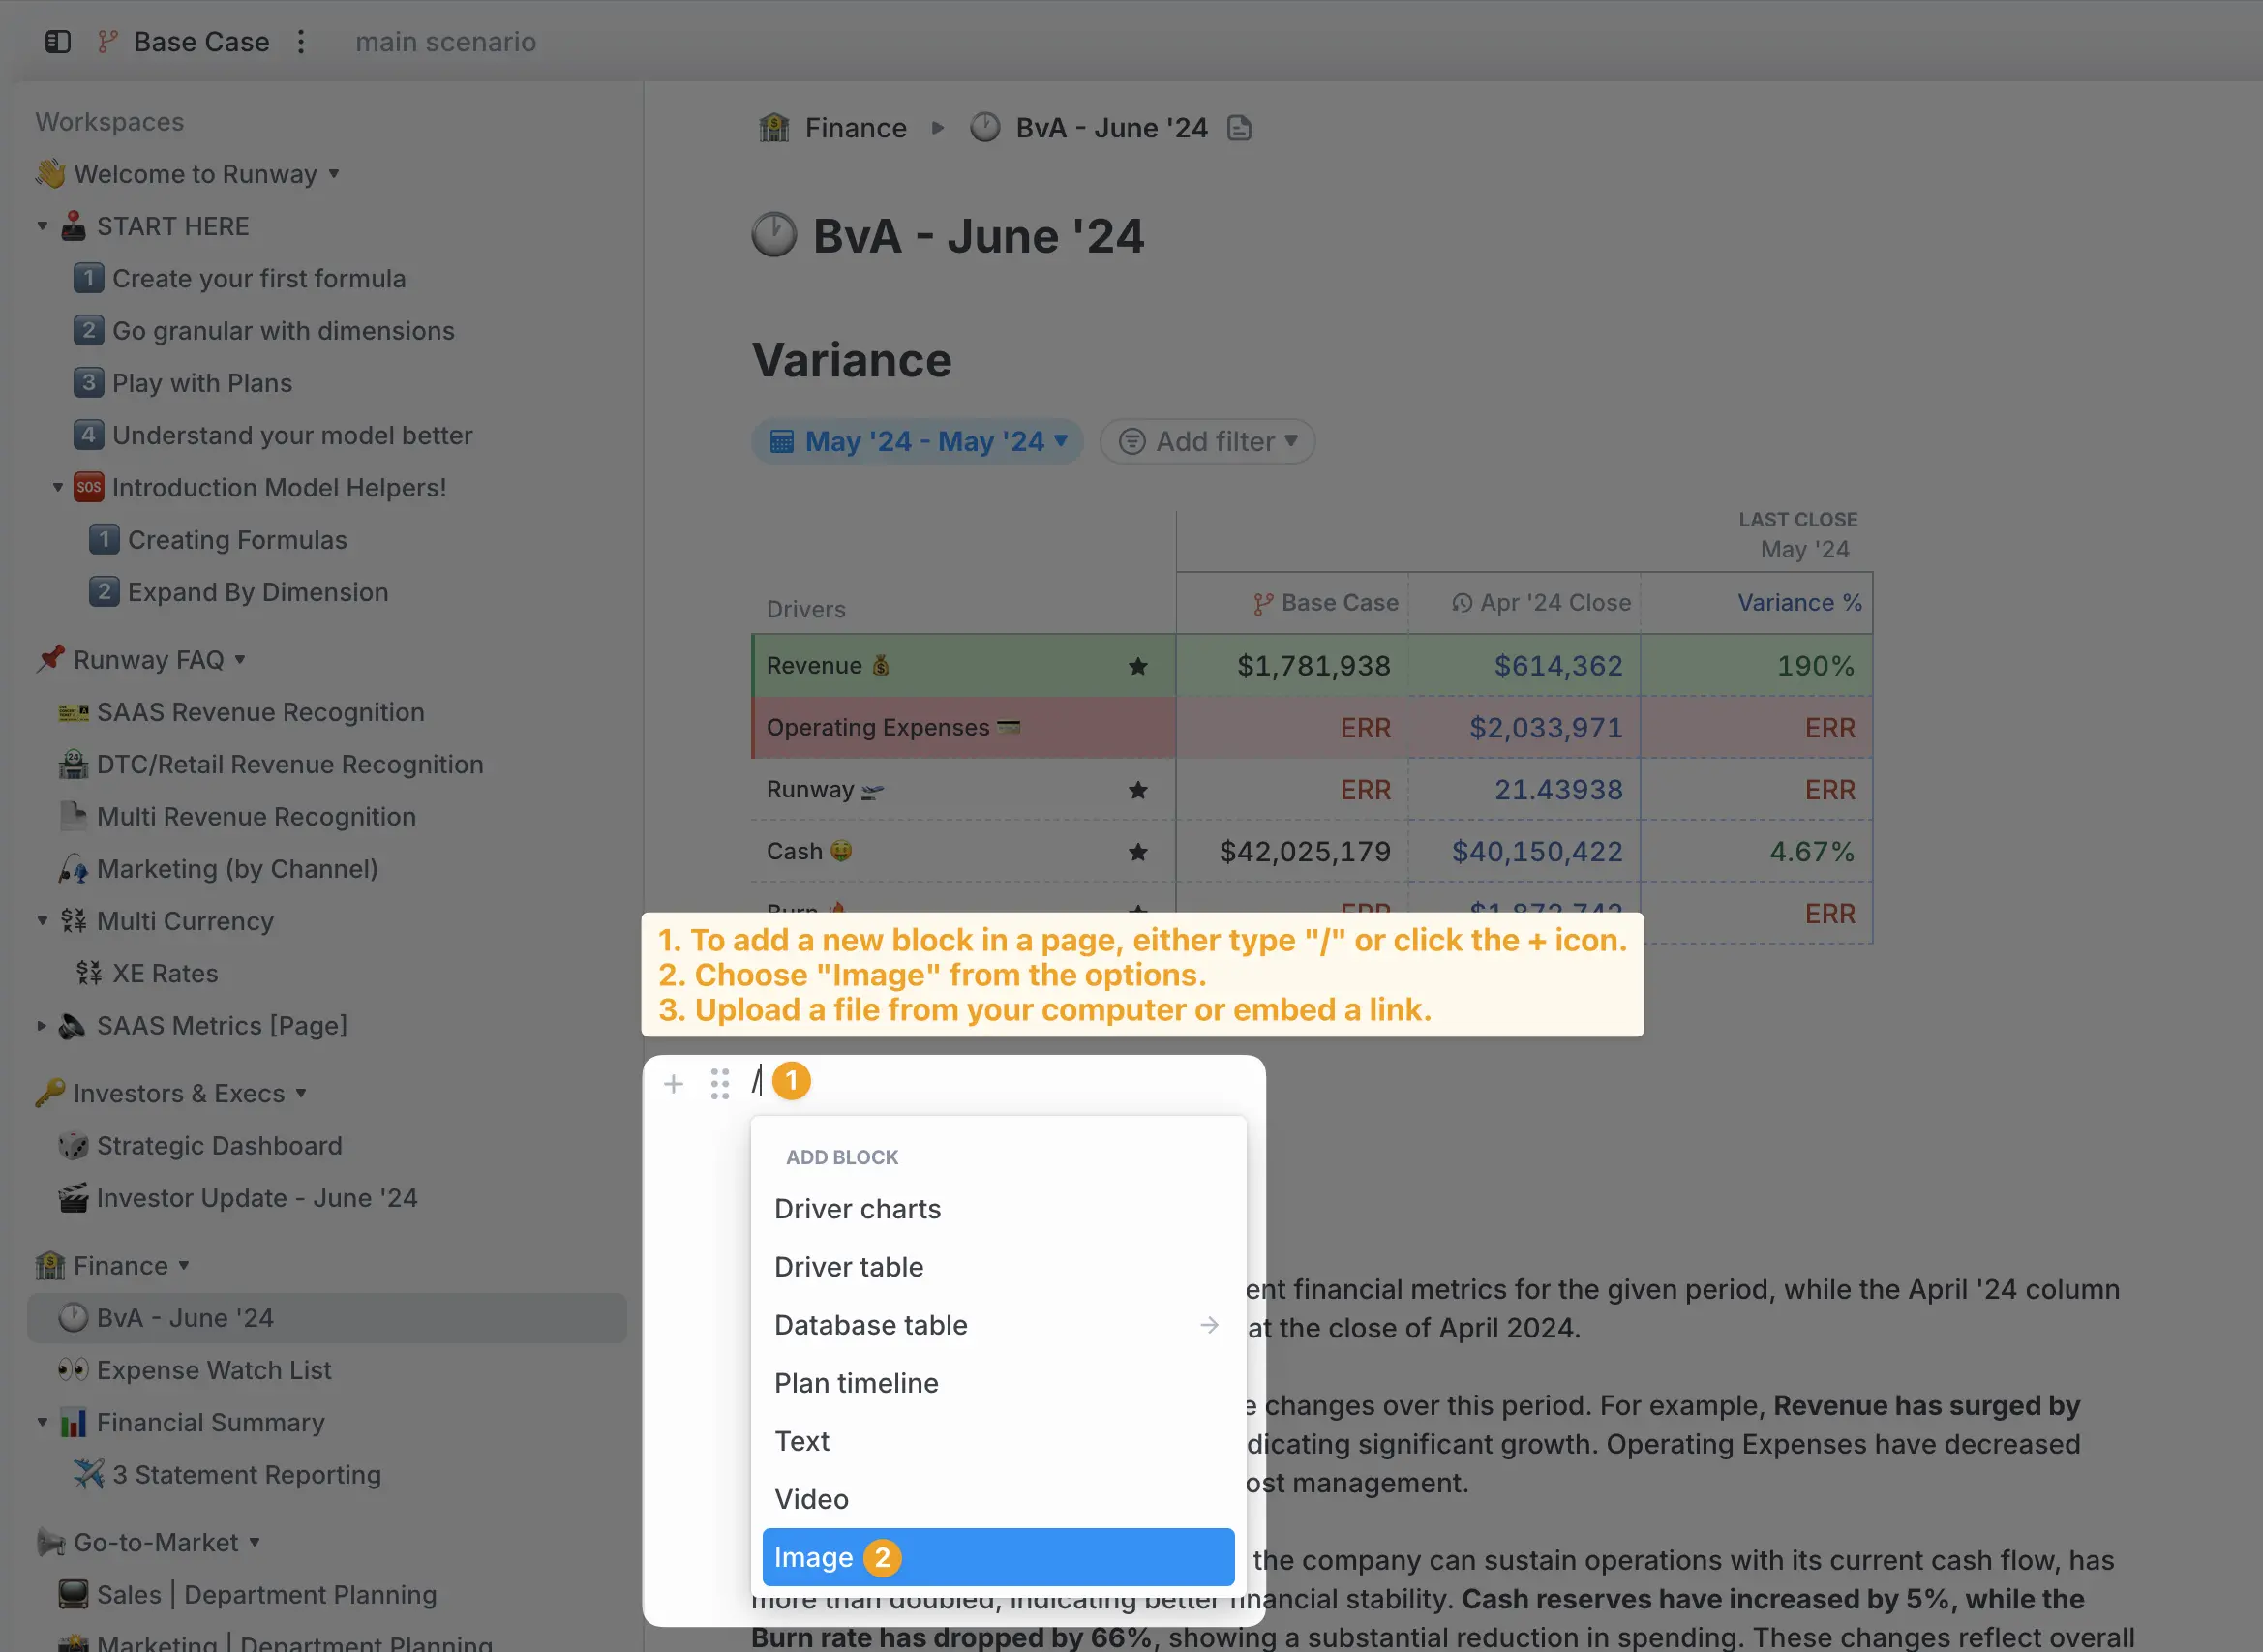Click the SAAS Metrics icon in sidebar

pos(73,1026)
